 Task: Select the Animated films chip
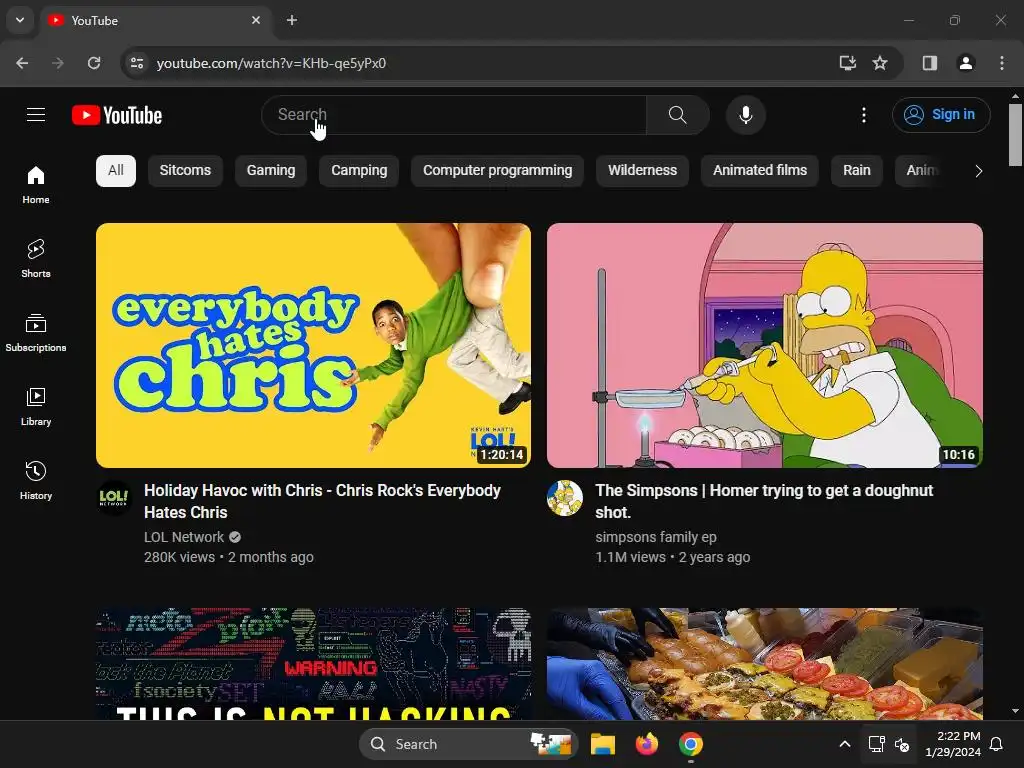pyautogui.click(x=760, y=170)
